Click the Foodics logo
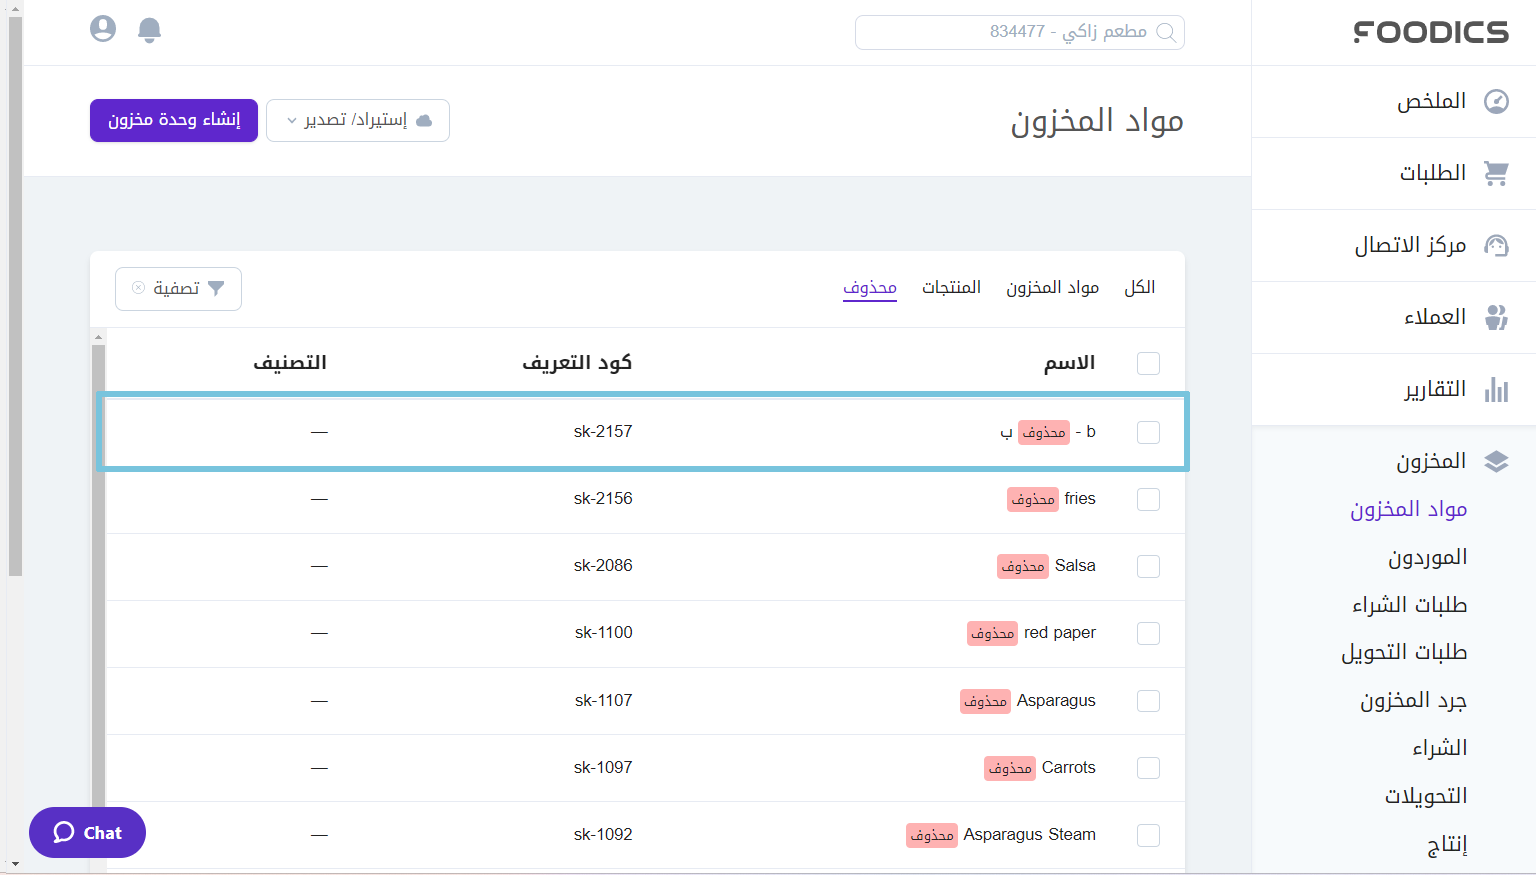 1431,33
